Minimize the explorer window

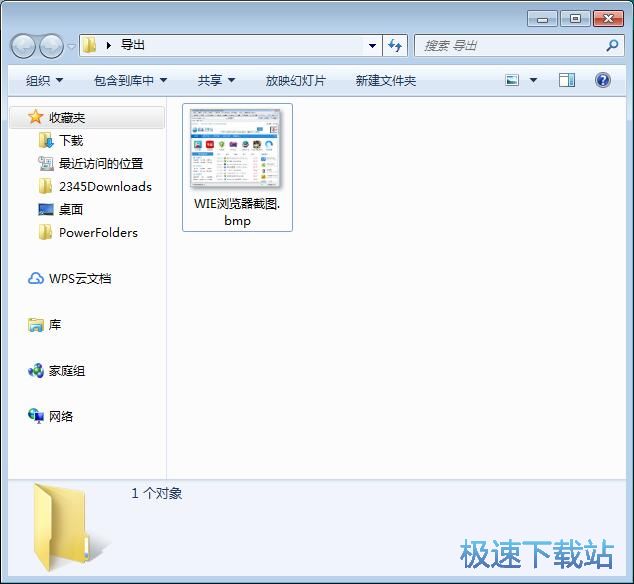click(x=542, y=19)
